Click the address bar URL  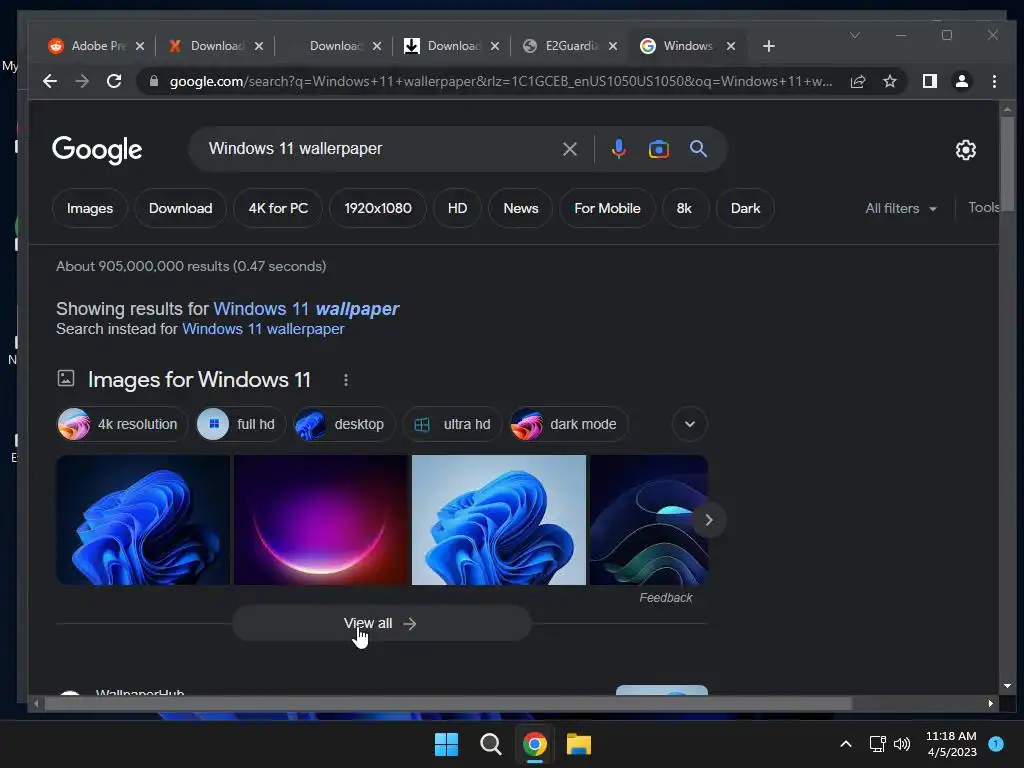pyautogui.click(x=501, y=81)
